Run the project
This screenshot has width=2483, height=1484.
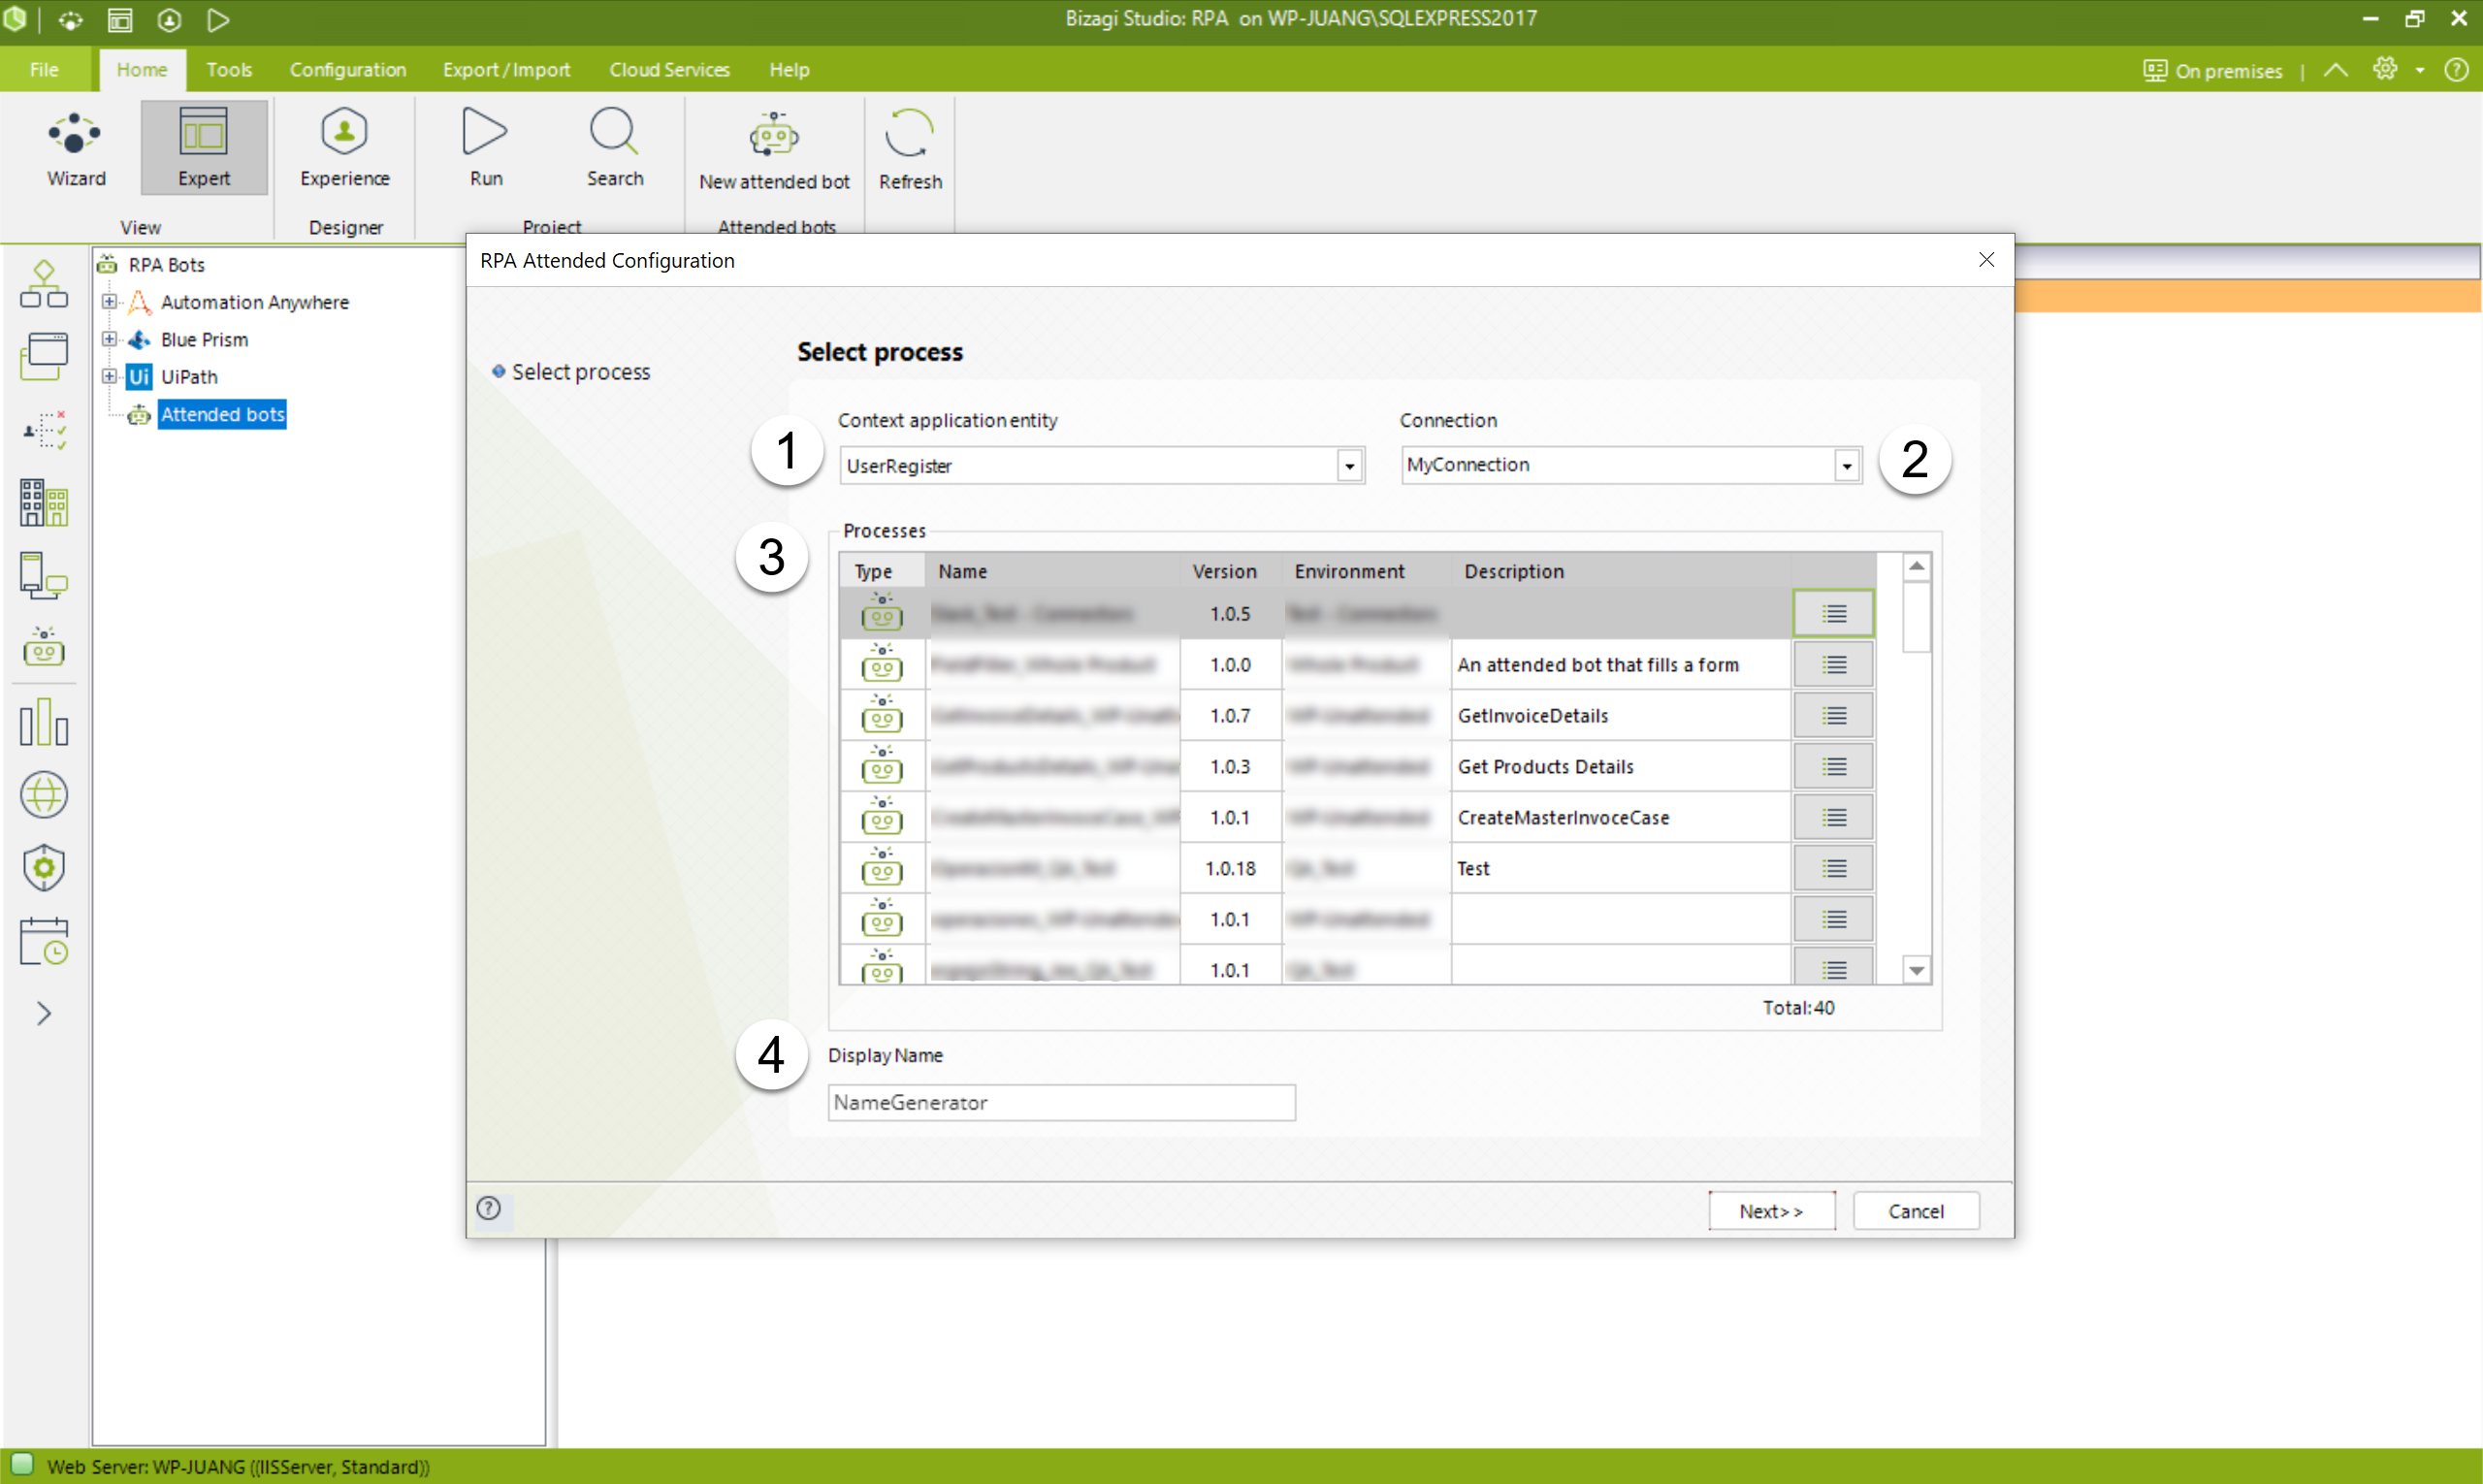486,149
